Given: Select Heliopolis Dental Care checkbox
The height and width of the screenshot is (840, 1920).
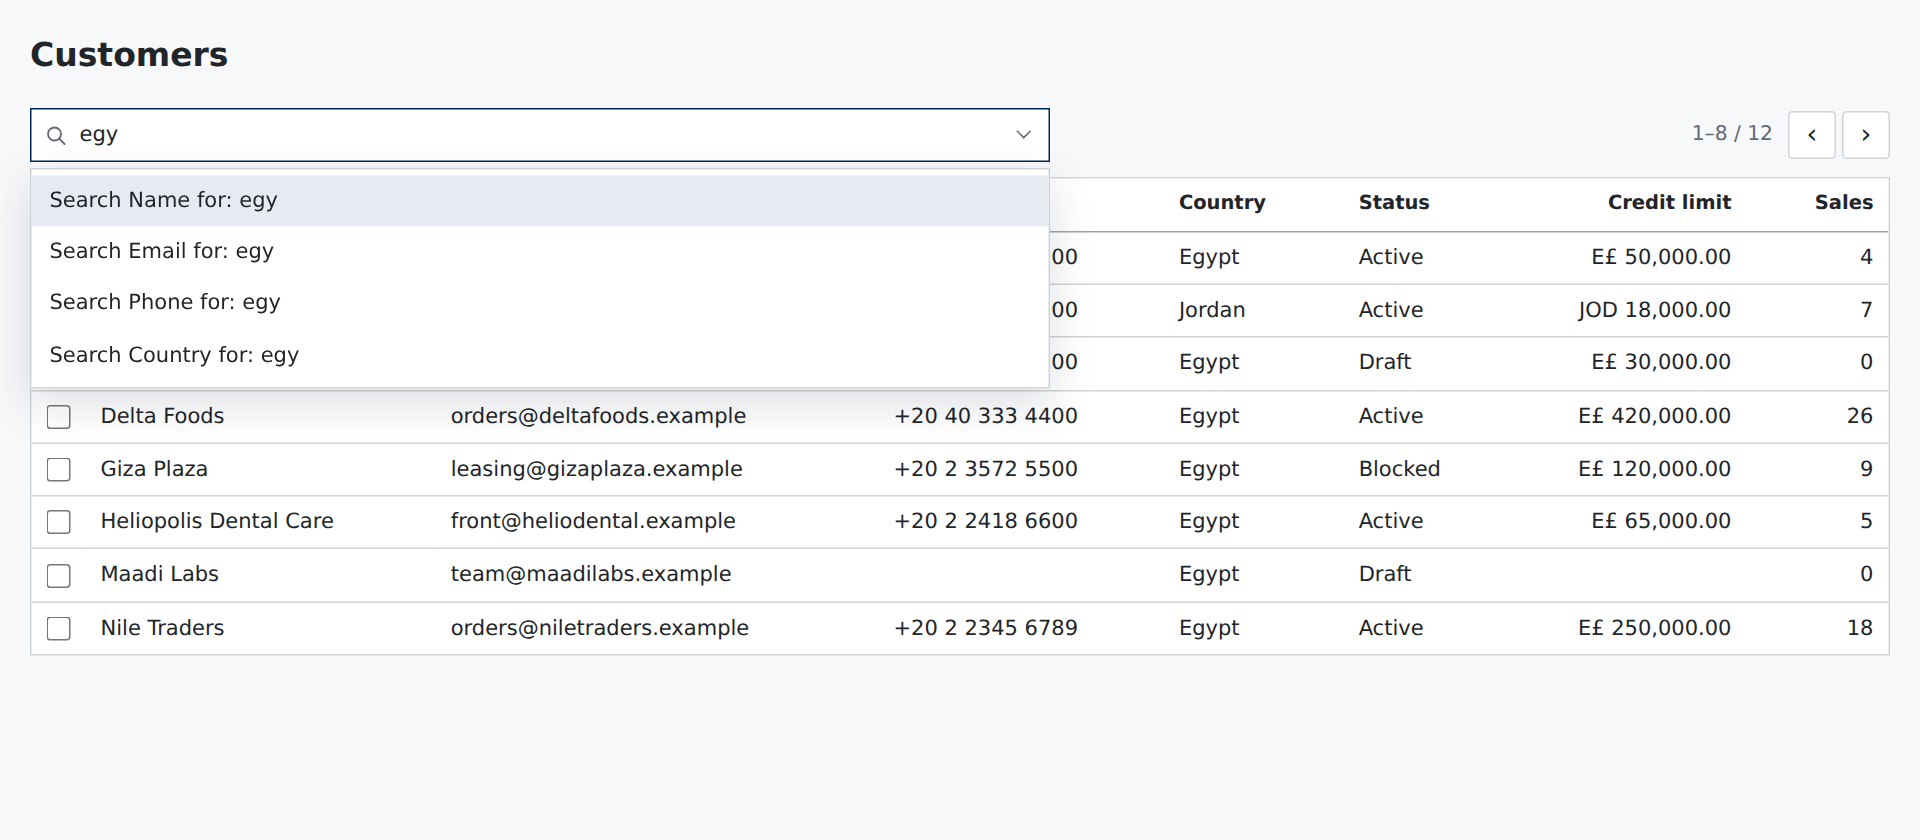Looking at the screenshot, I should [x=59, y=522].
